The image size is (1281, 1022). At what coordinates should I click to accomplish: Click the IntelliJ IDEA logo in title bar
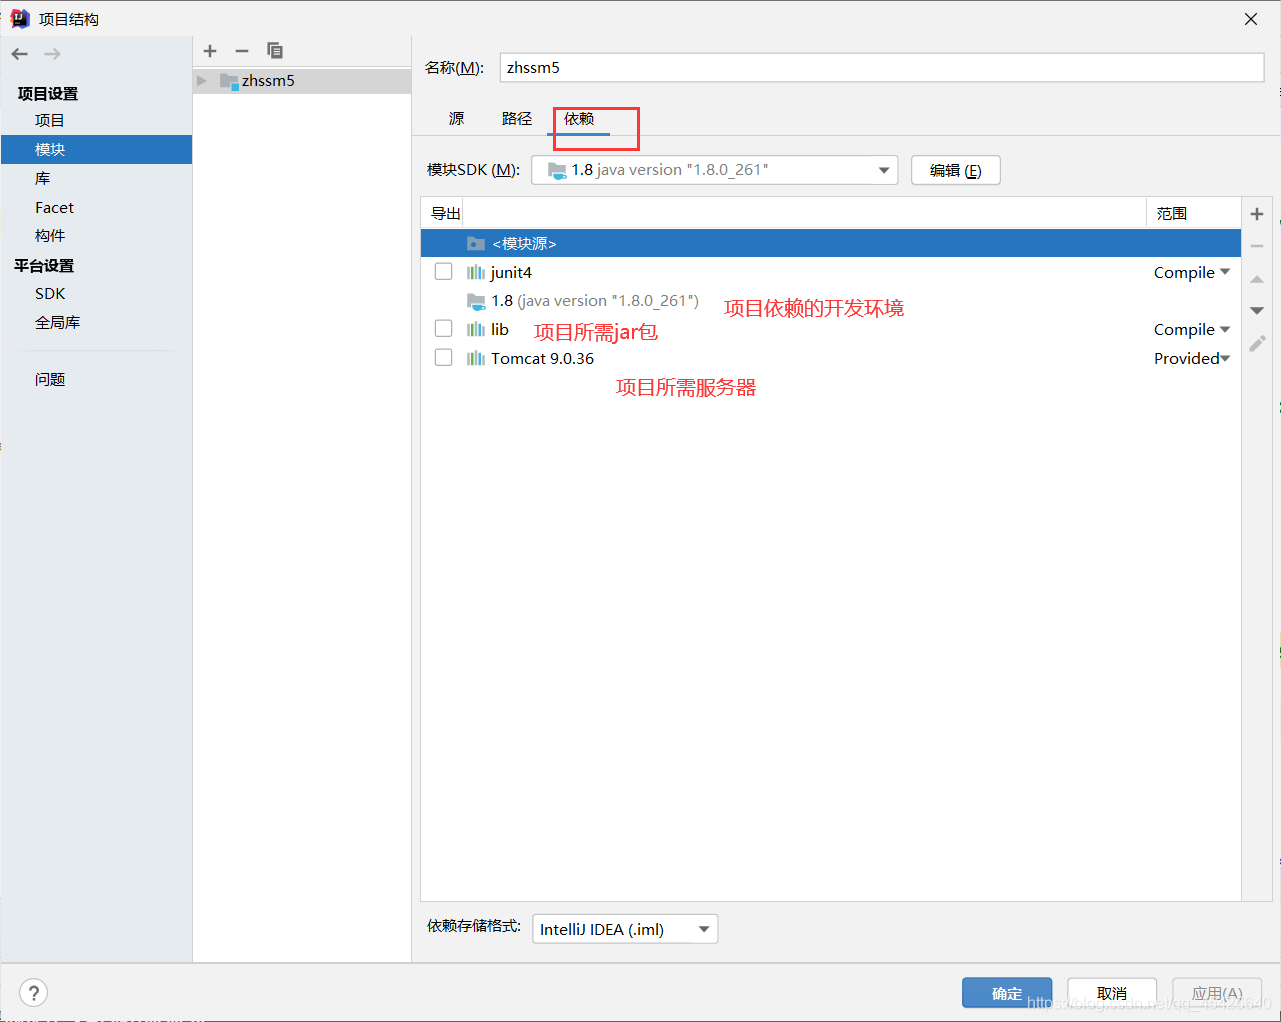click(20, 18)
